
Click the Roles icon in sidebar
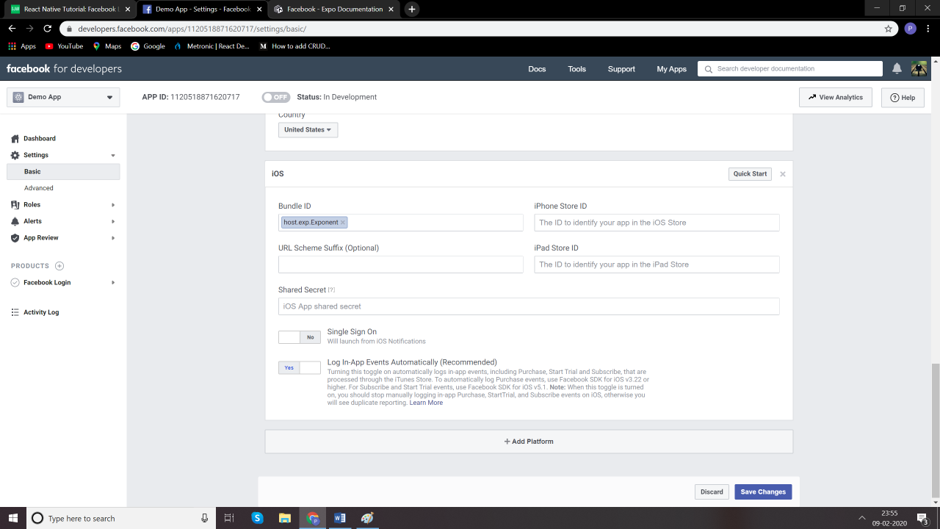pos(15,205)
